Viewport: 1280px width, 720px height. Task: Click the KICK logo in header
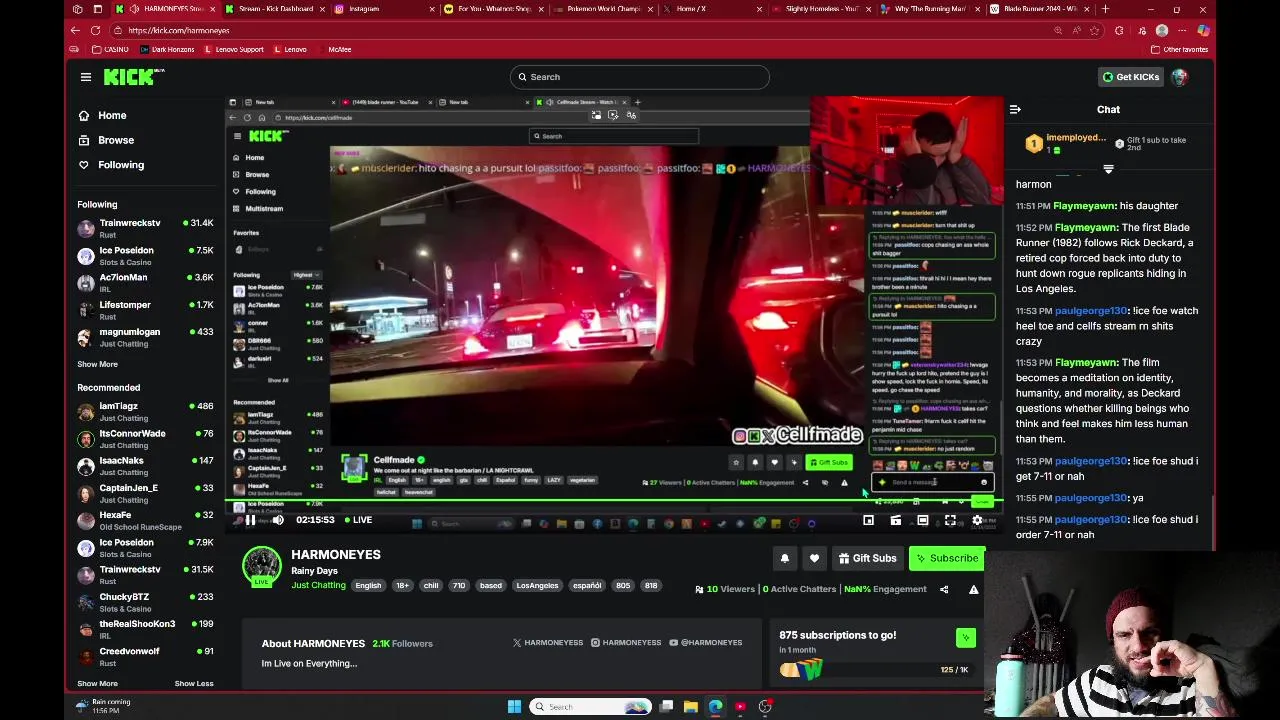(134, 77)
